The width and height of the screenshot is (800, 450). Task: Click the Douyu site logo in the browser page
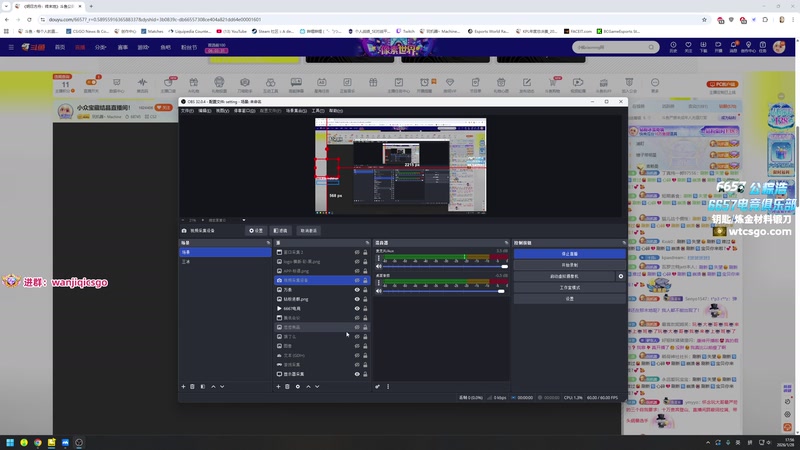tap(33, 47)
